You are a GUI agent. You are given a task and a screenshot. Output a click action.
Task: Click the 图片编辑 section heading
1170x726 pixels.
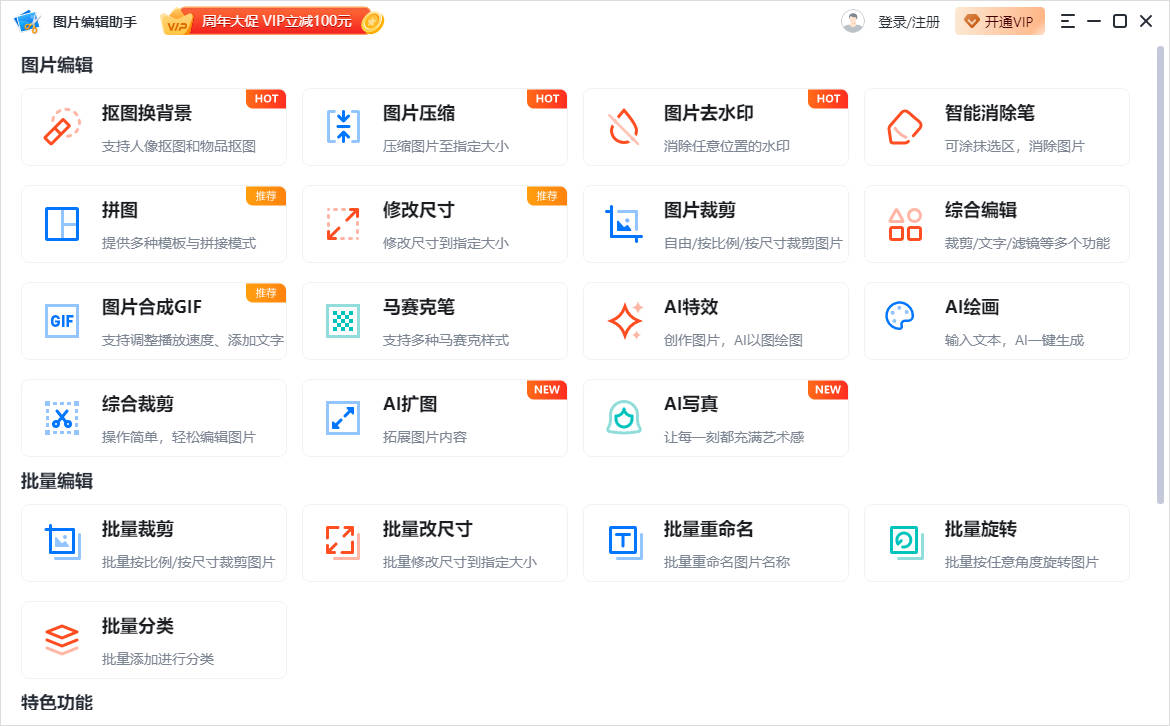pyautogui.click(x=57, y=66)
